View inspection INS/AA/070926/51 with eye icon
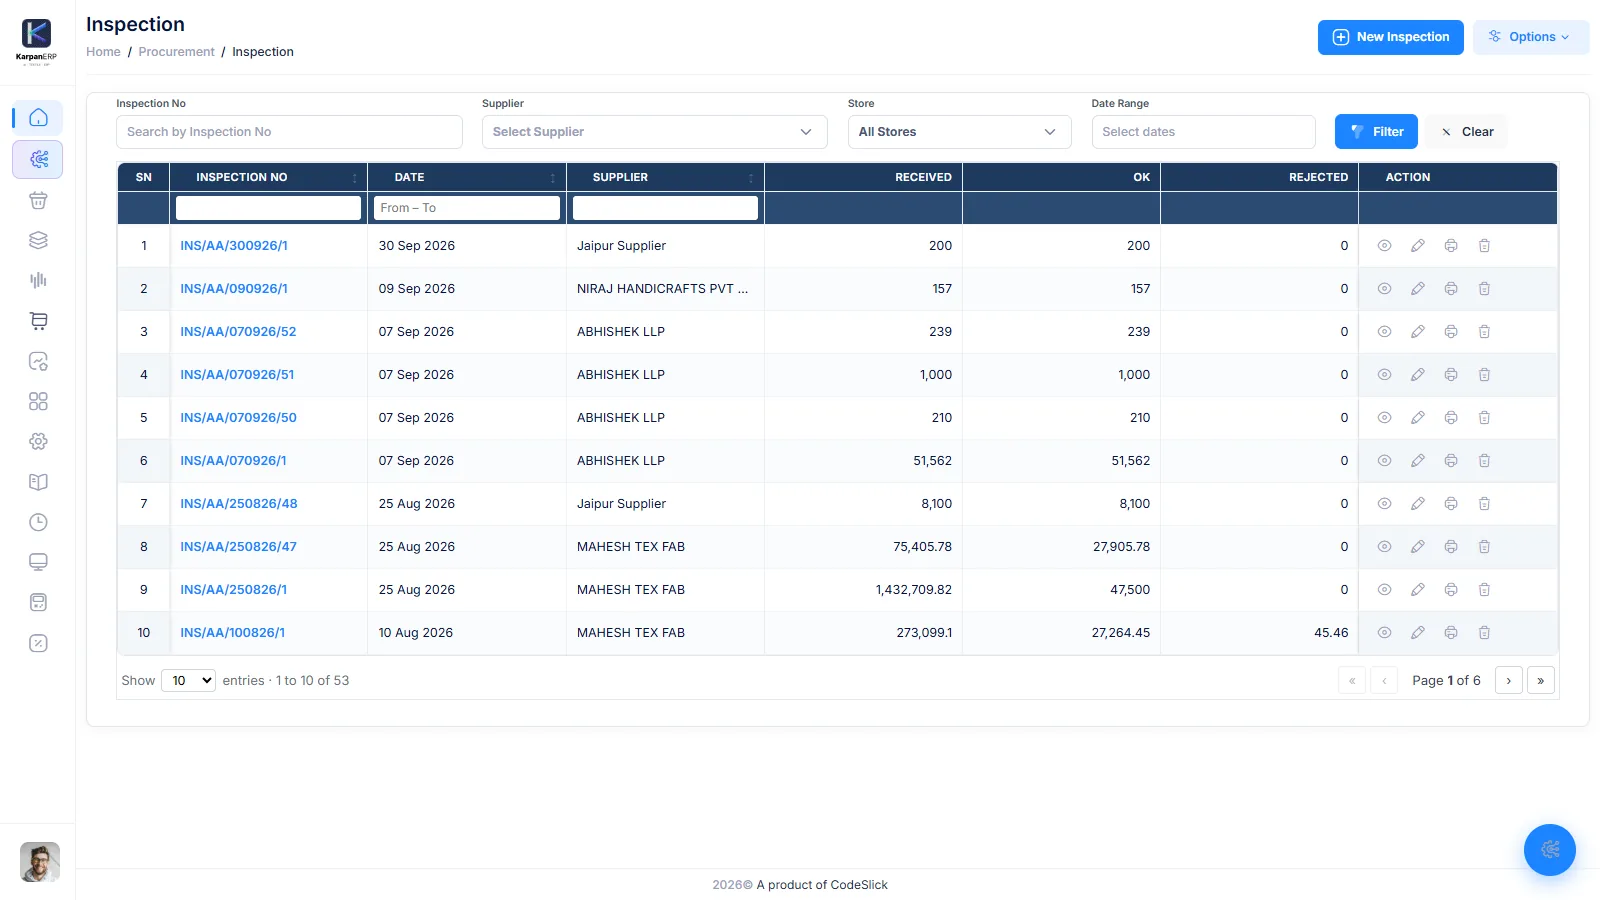 pyautogui.click(x=1384, y=375)
